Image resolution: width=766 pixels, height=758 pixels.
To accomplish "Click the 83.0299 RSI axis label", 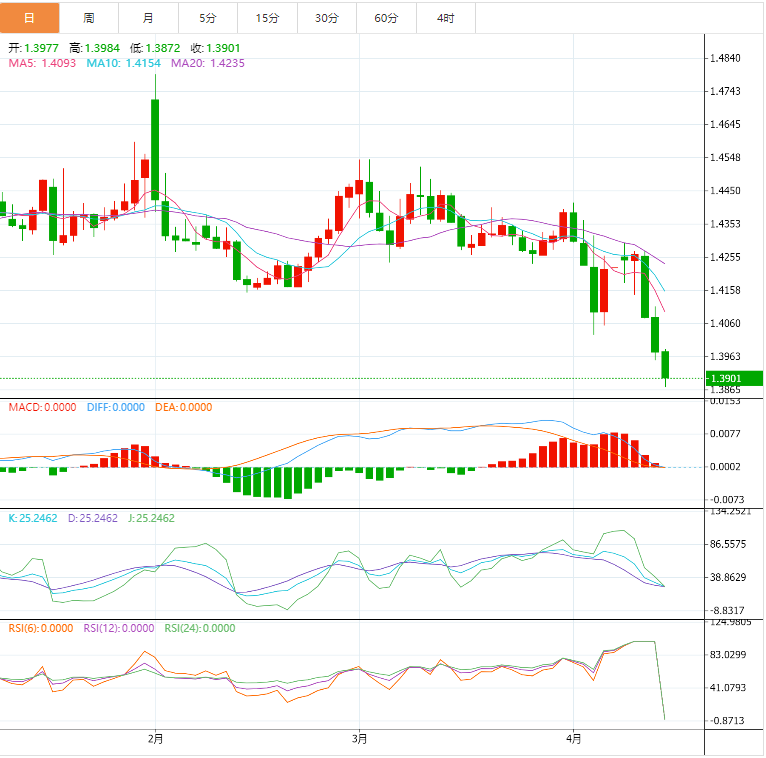I will pyautogui.click(x=728, y=655).
